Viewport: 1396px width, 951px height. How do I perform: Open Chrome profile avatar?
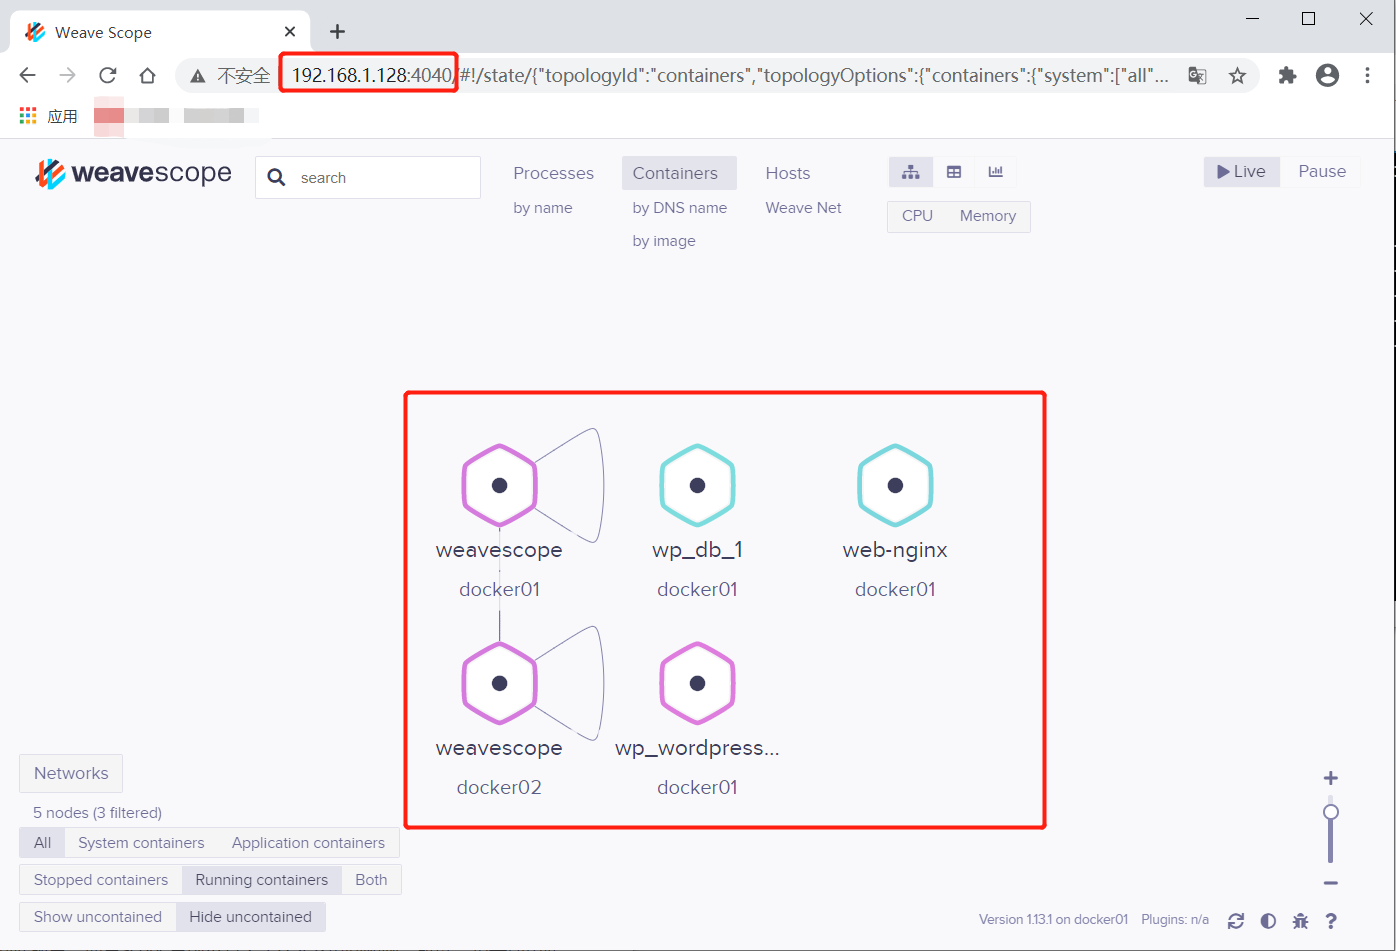pos(1327,75)
